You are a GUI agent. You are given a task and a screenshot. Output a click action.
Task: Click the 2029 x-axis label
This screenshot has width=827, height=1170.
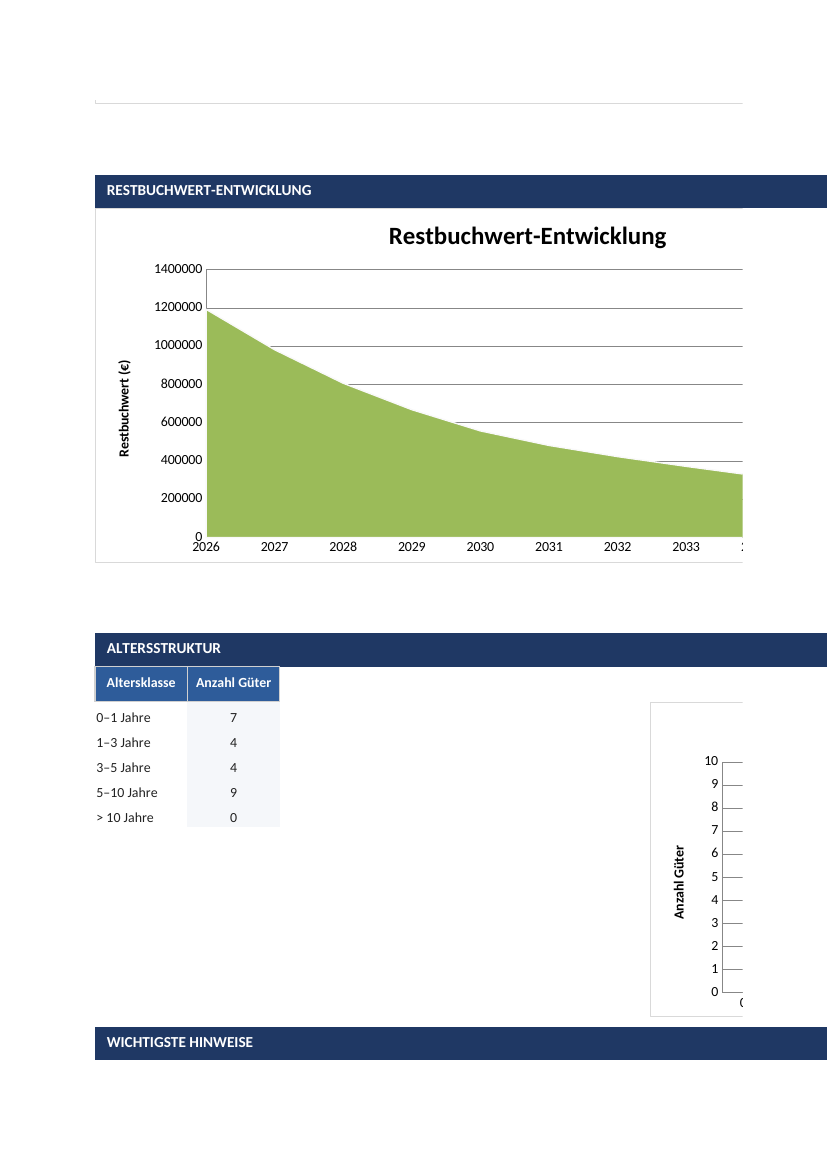[x=412, y=547]
